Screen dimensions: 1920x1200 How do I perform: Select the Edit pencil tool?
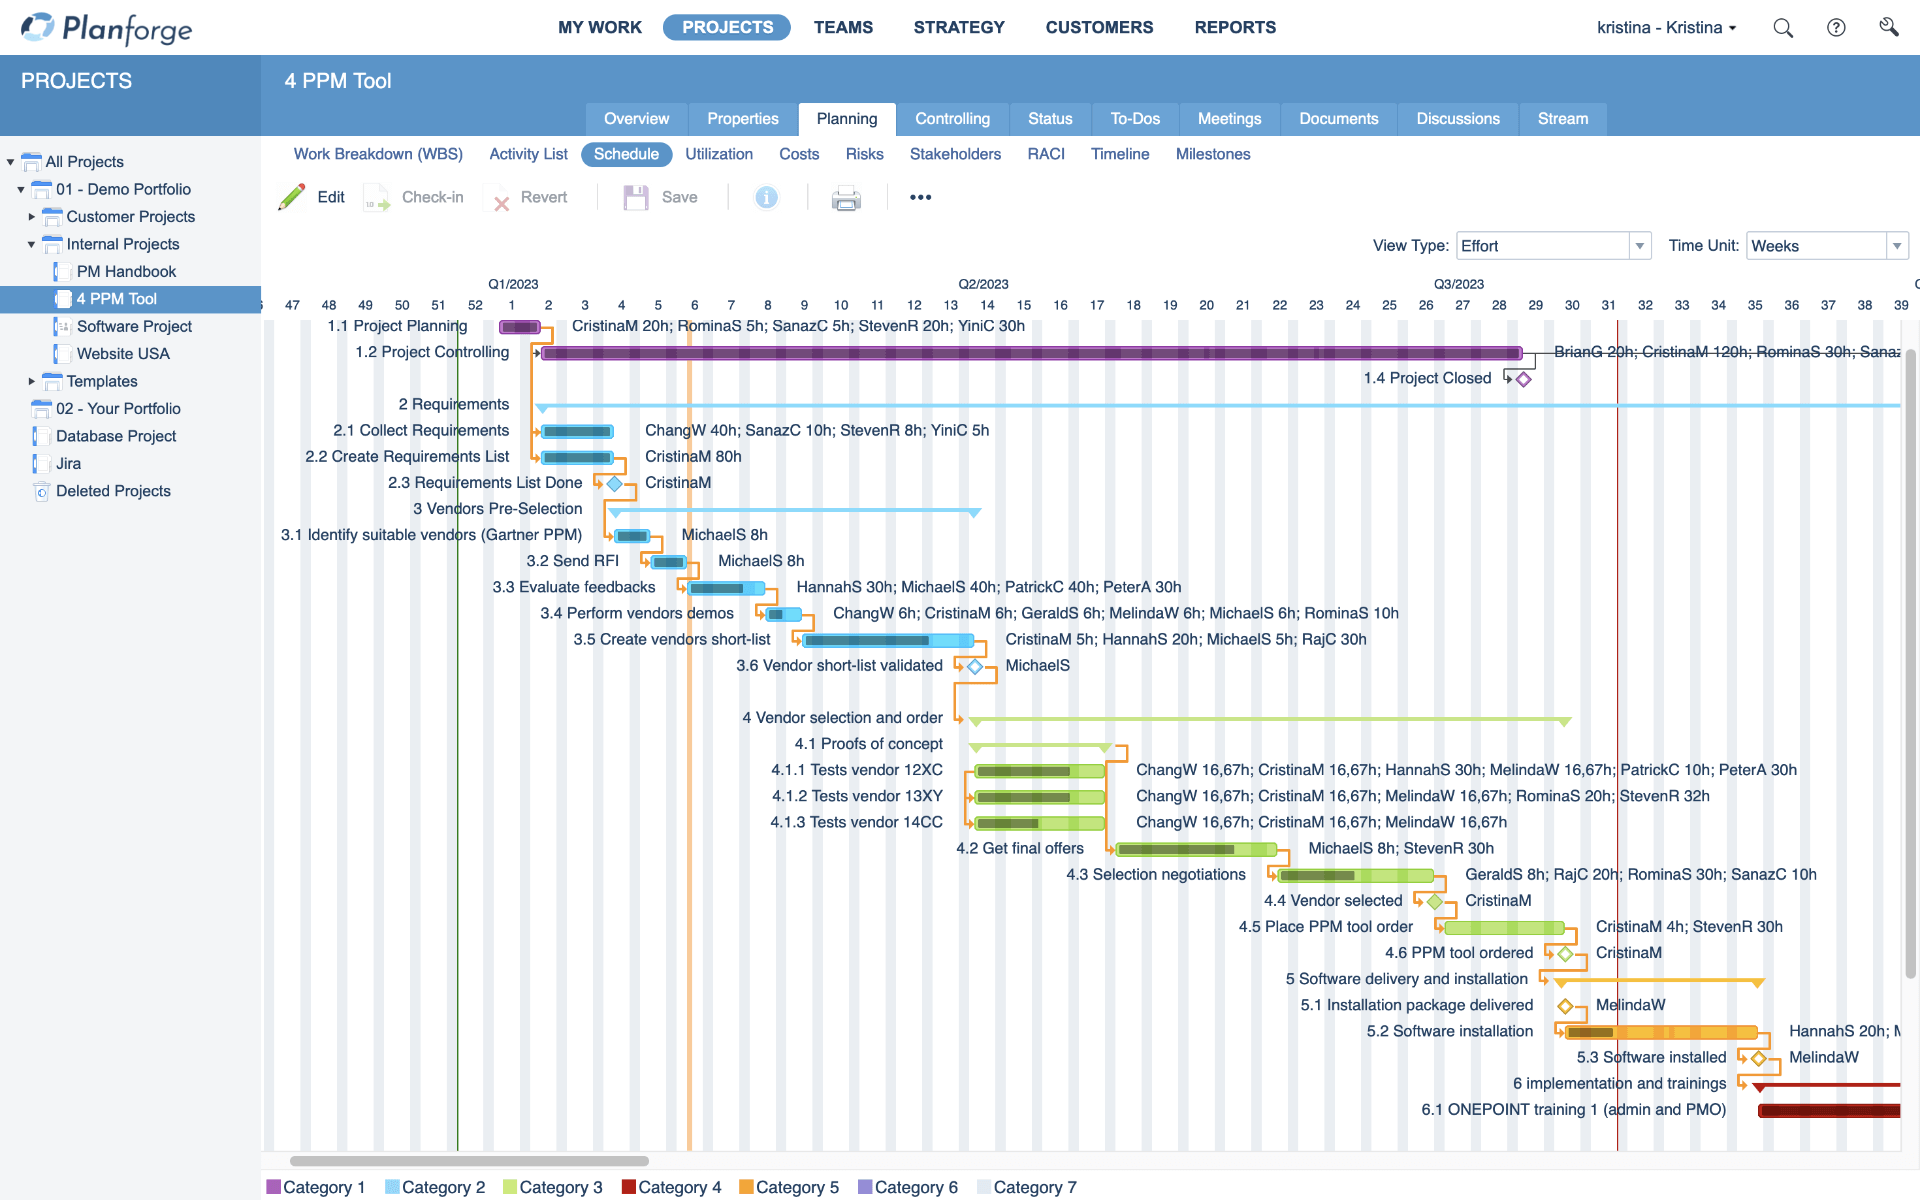(291, 197)
